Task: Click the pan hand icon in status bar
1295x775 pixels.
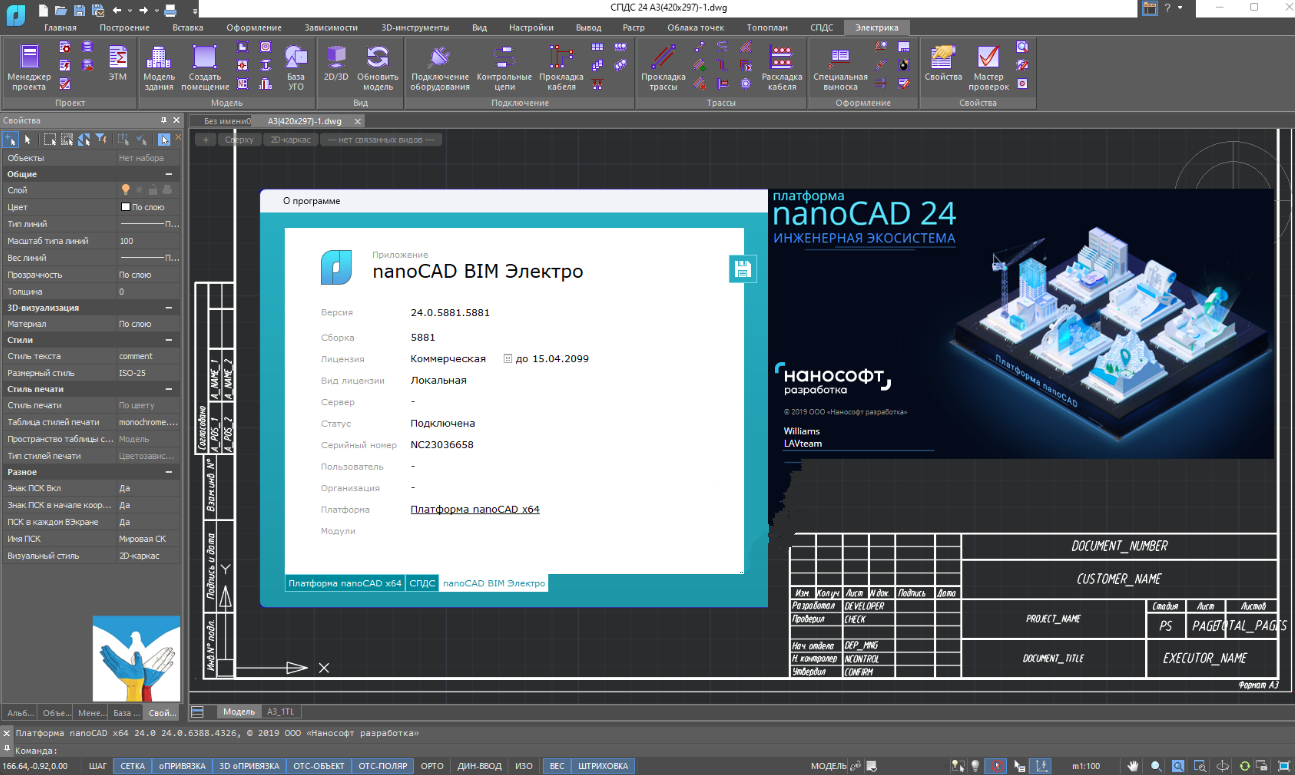Action: pos(1133,766)
